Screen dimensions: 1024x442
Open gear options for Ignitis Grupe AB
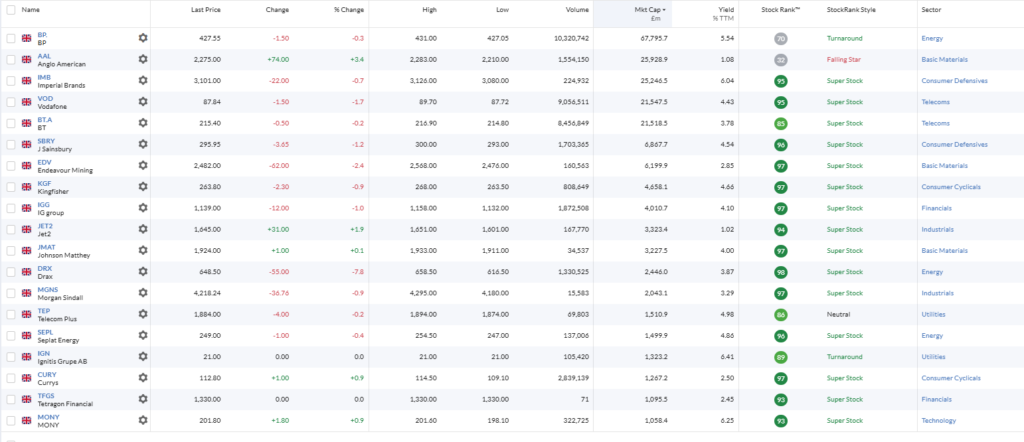(143, 356)
